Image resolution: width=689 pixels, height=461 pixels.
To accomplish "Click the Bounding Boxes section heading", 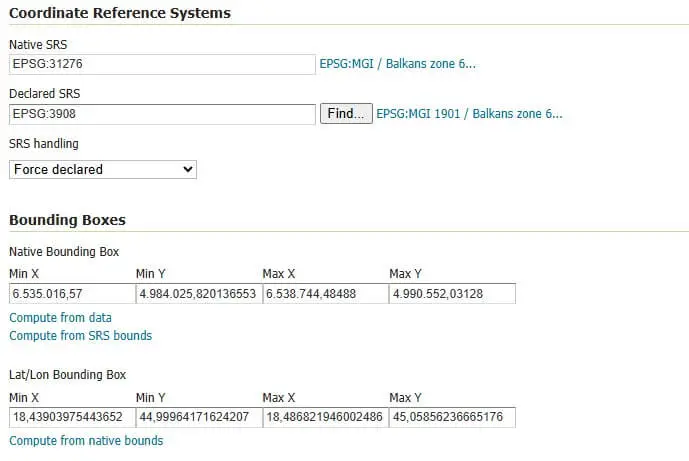I will [x=67, y=220].
